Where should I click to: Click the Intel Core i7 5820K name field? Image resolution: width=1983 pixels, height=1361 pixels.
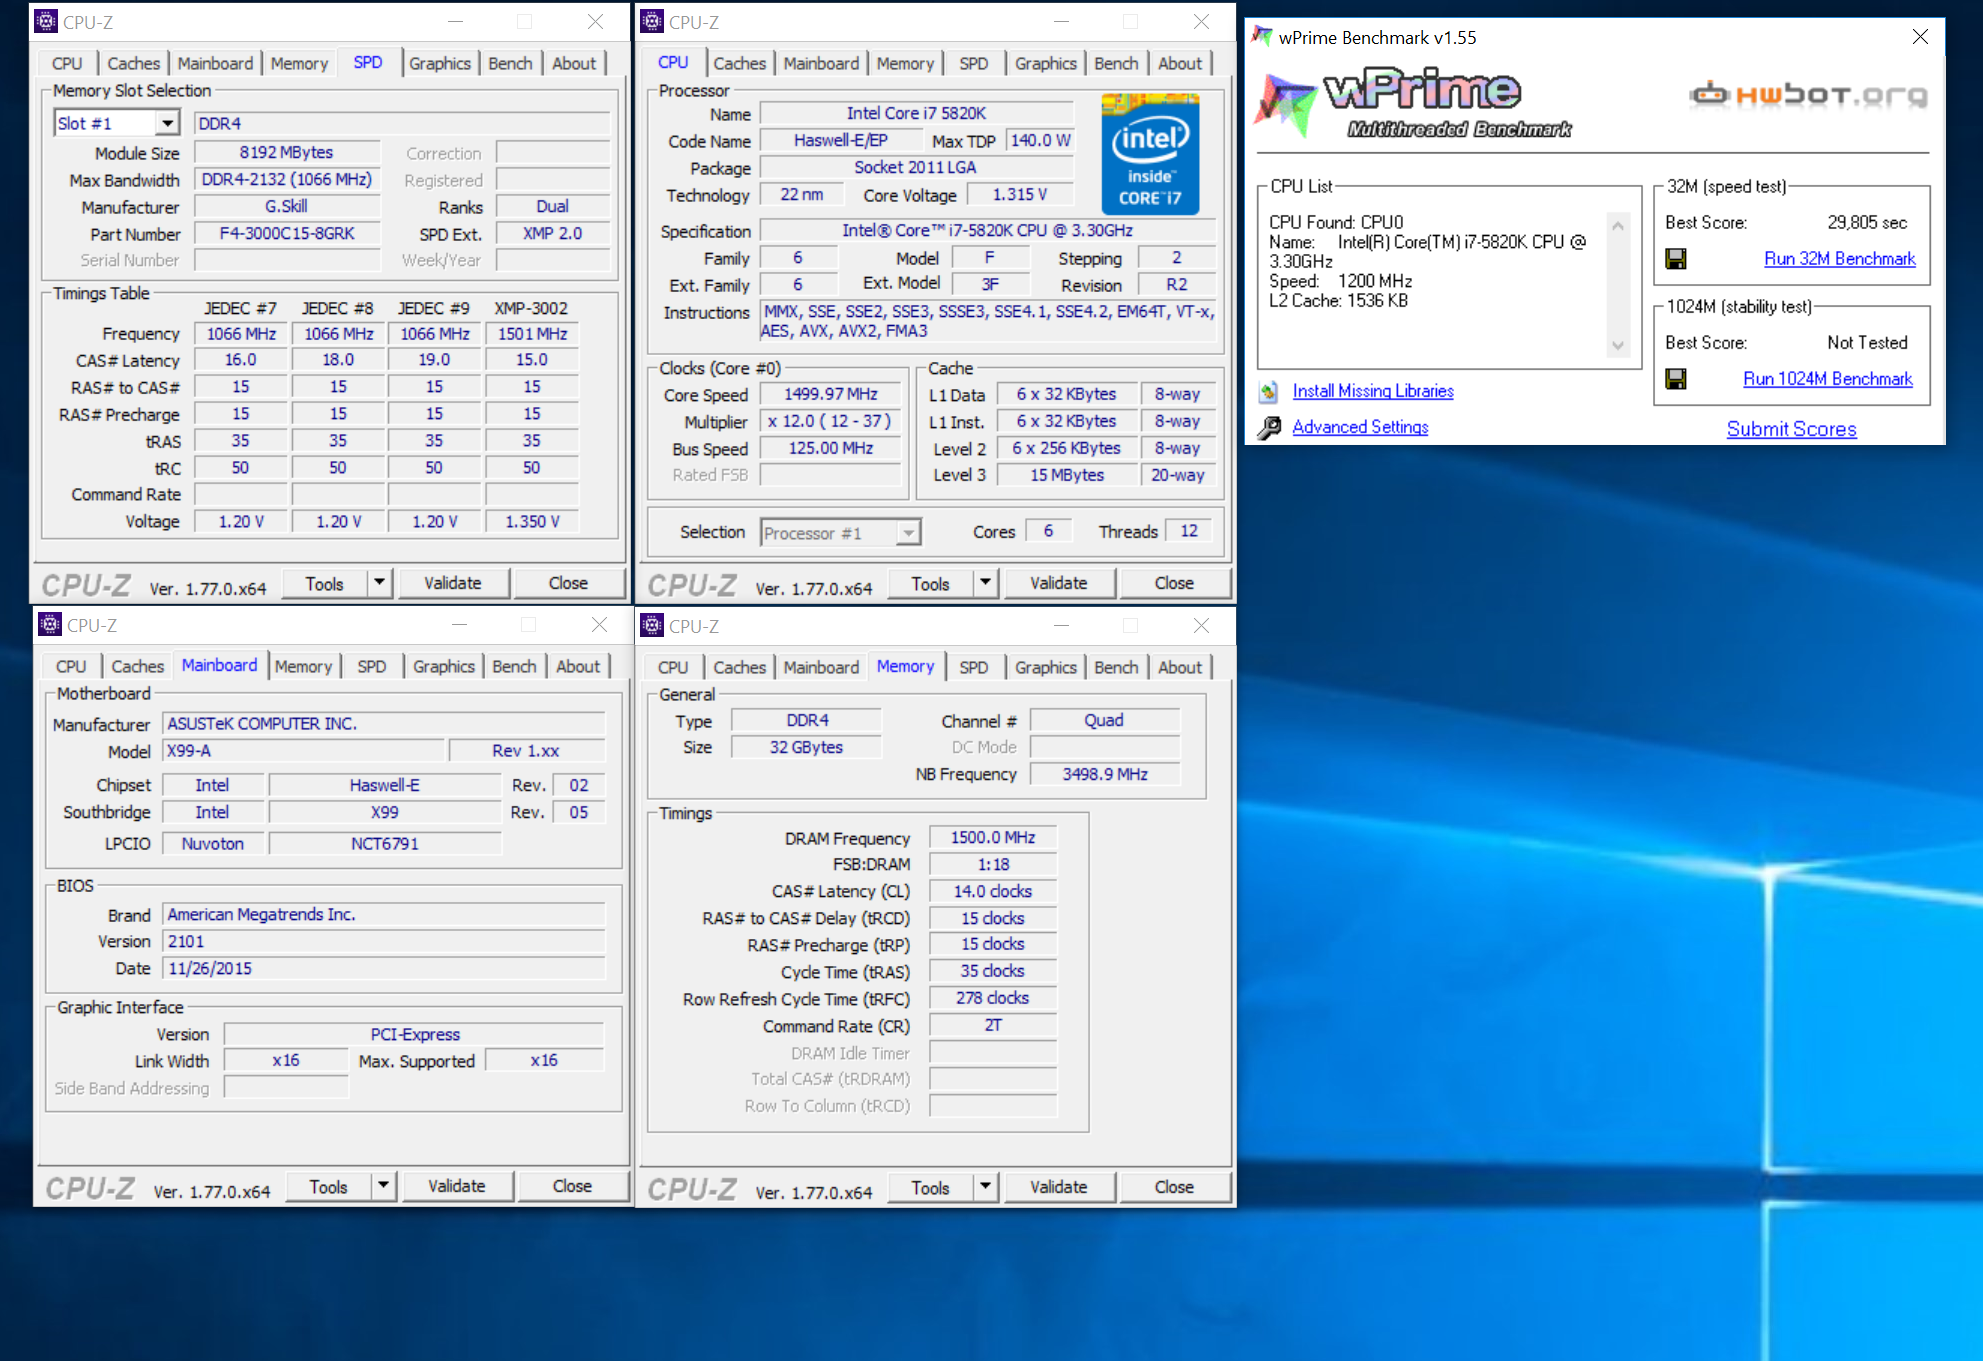click(x=916, y=113)
